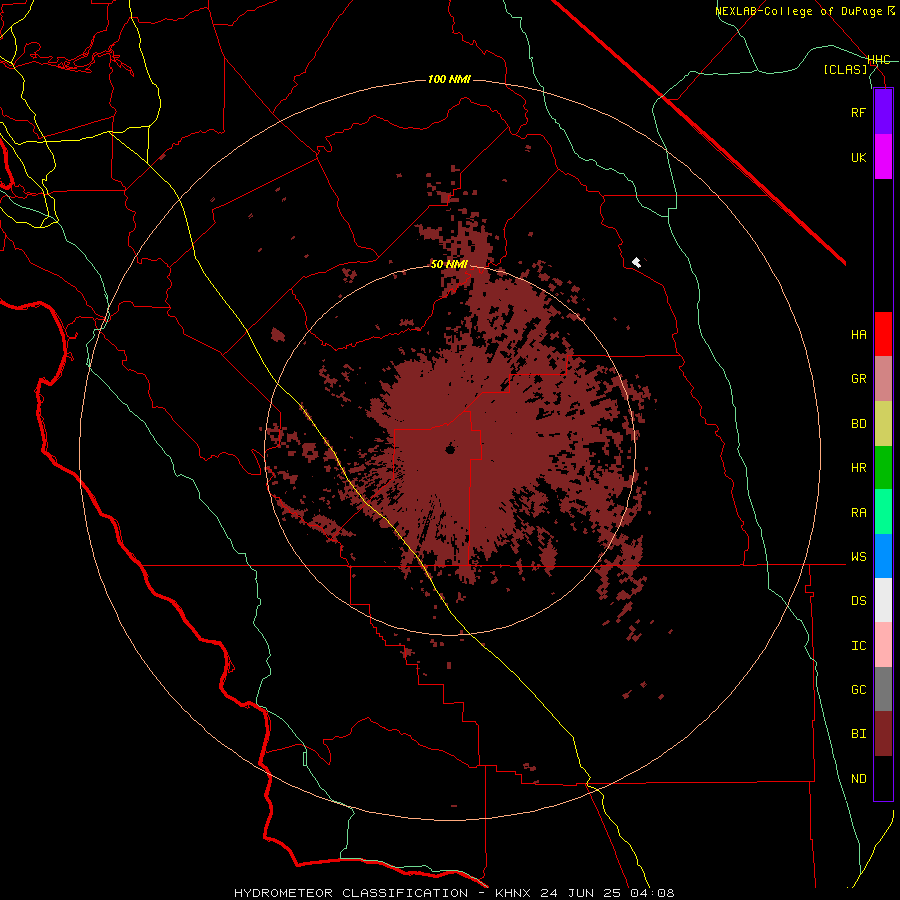Click the radar site center dot
The height and width of the screenshot is (900, 900).
click(x=450, y=449)
